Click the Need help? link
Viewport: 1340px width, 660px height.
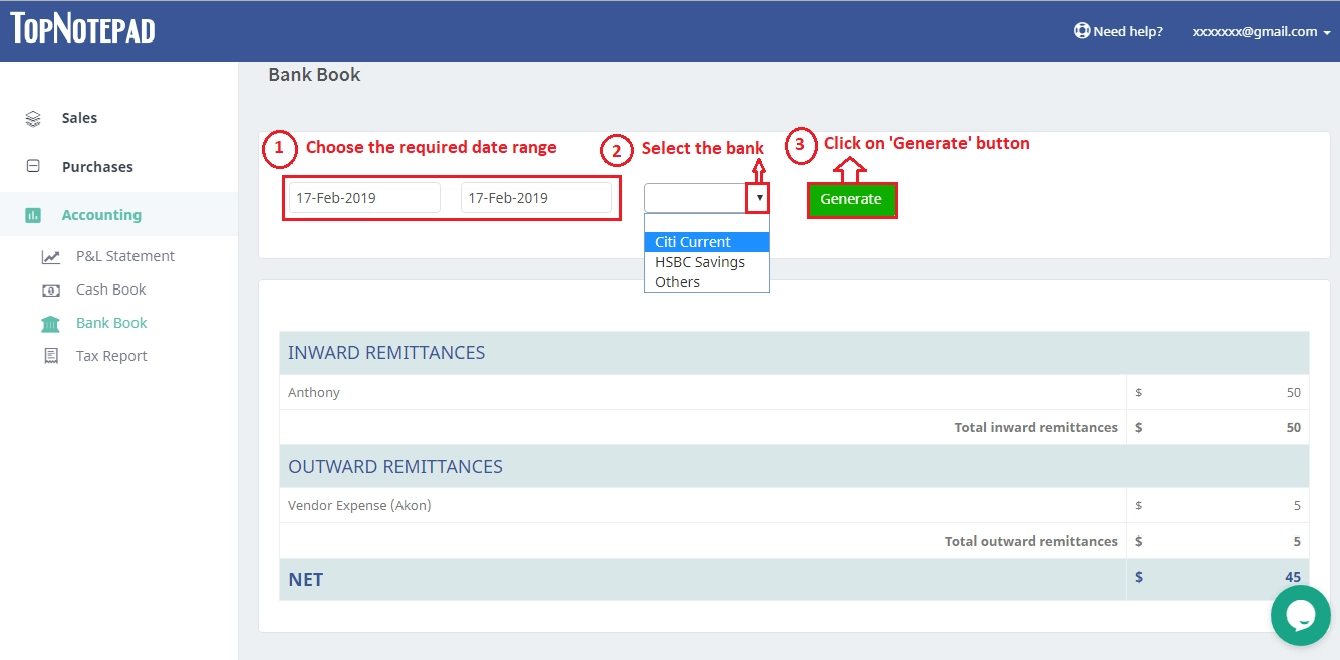point(1128,31)
